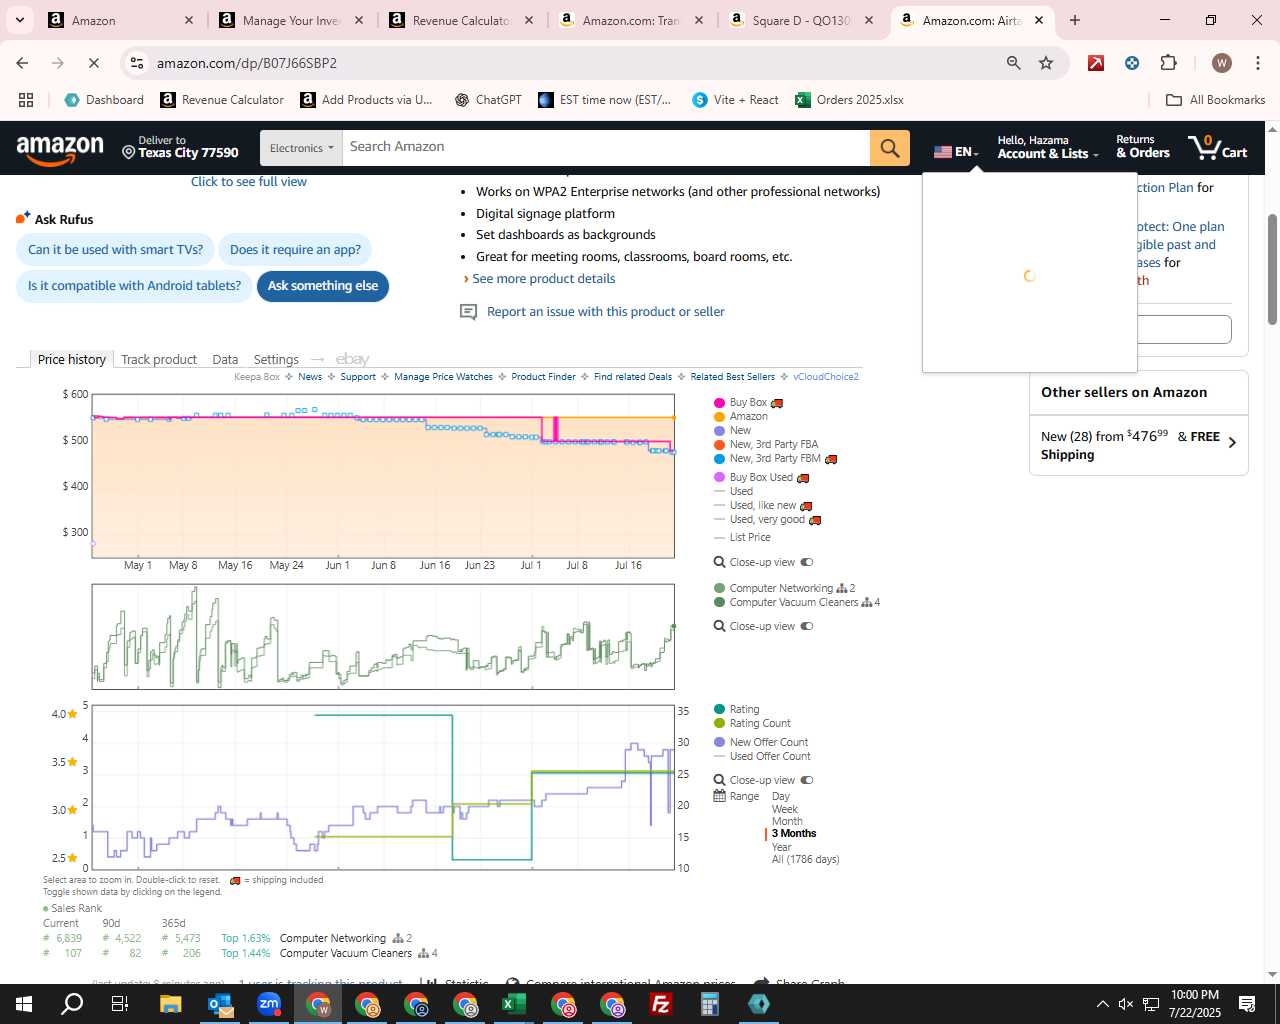
Task: Switch to the Keepa Data tab
Action: (x=225, y=359)
